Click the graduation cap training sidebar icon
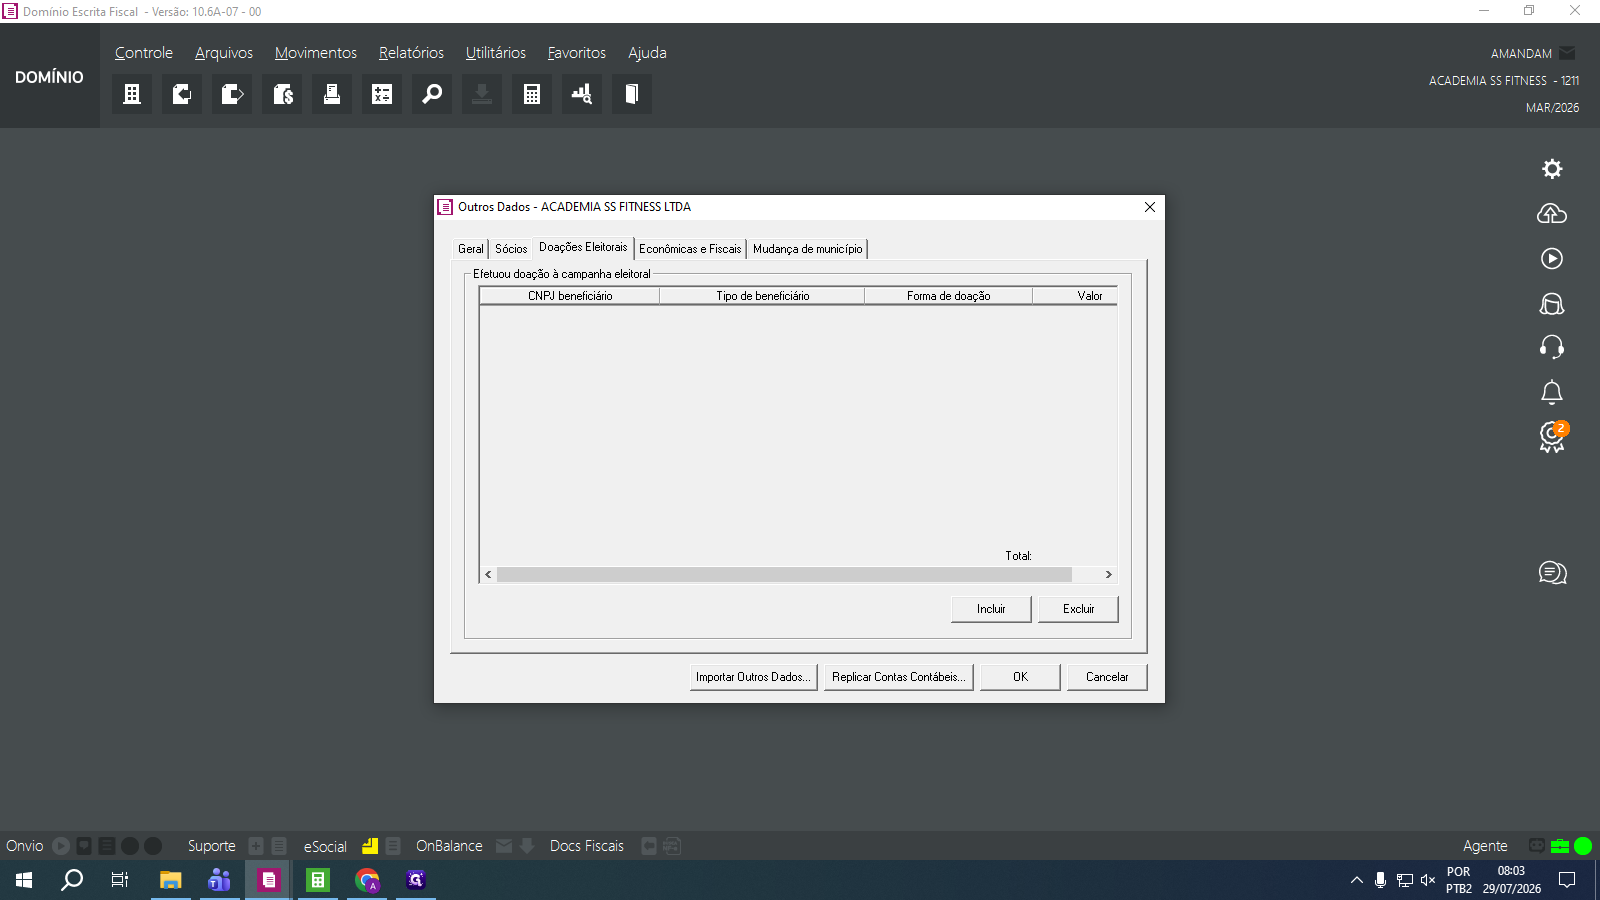 pyautogui.click(x=1552, y=303)
